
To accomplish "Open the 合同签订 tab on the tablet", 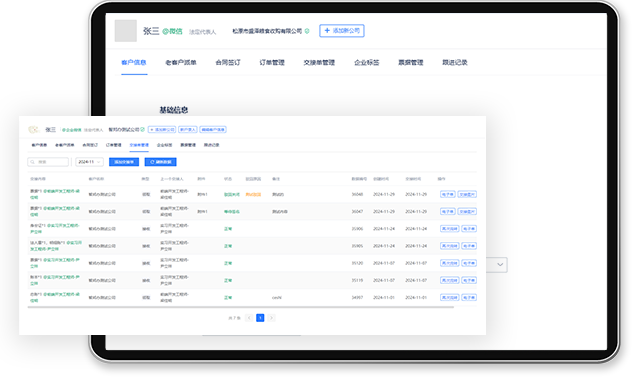I will tap(228, 62).
